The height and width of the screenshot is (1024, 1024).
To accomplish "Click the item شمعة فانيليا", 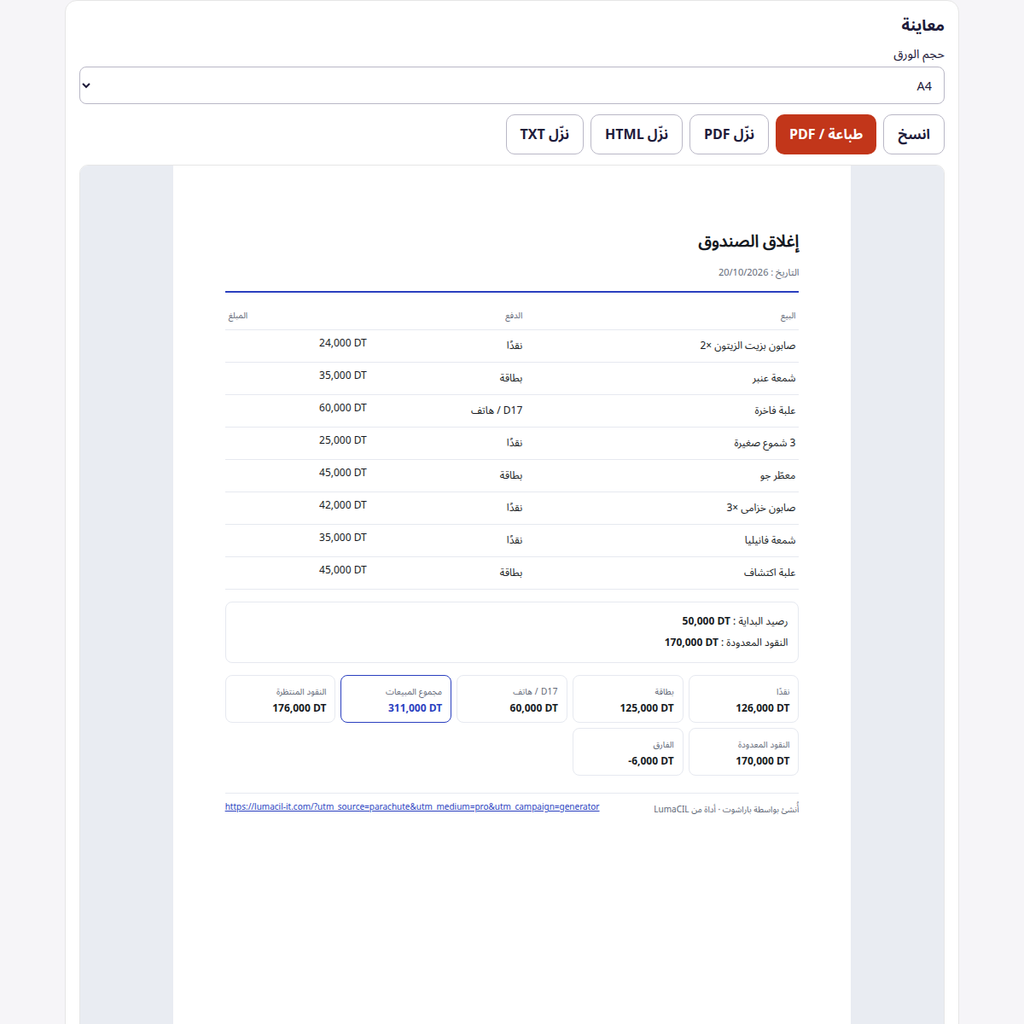I will click(770, 540).
